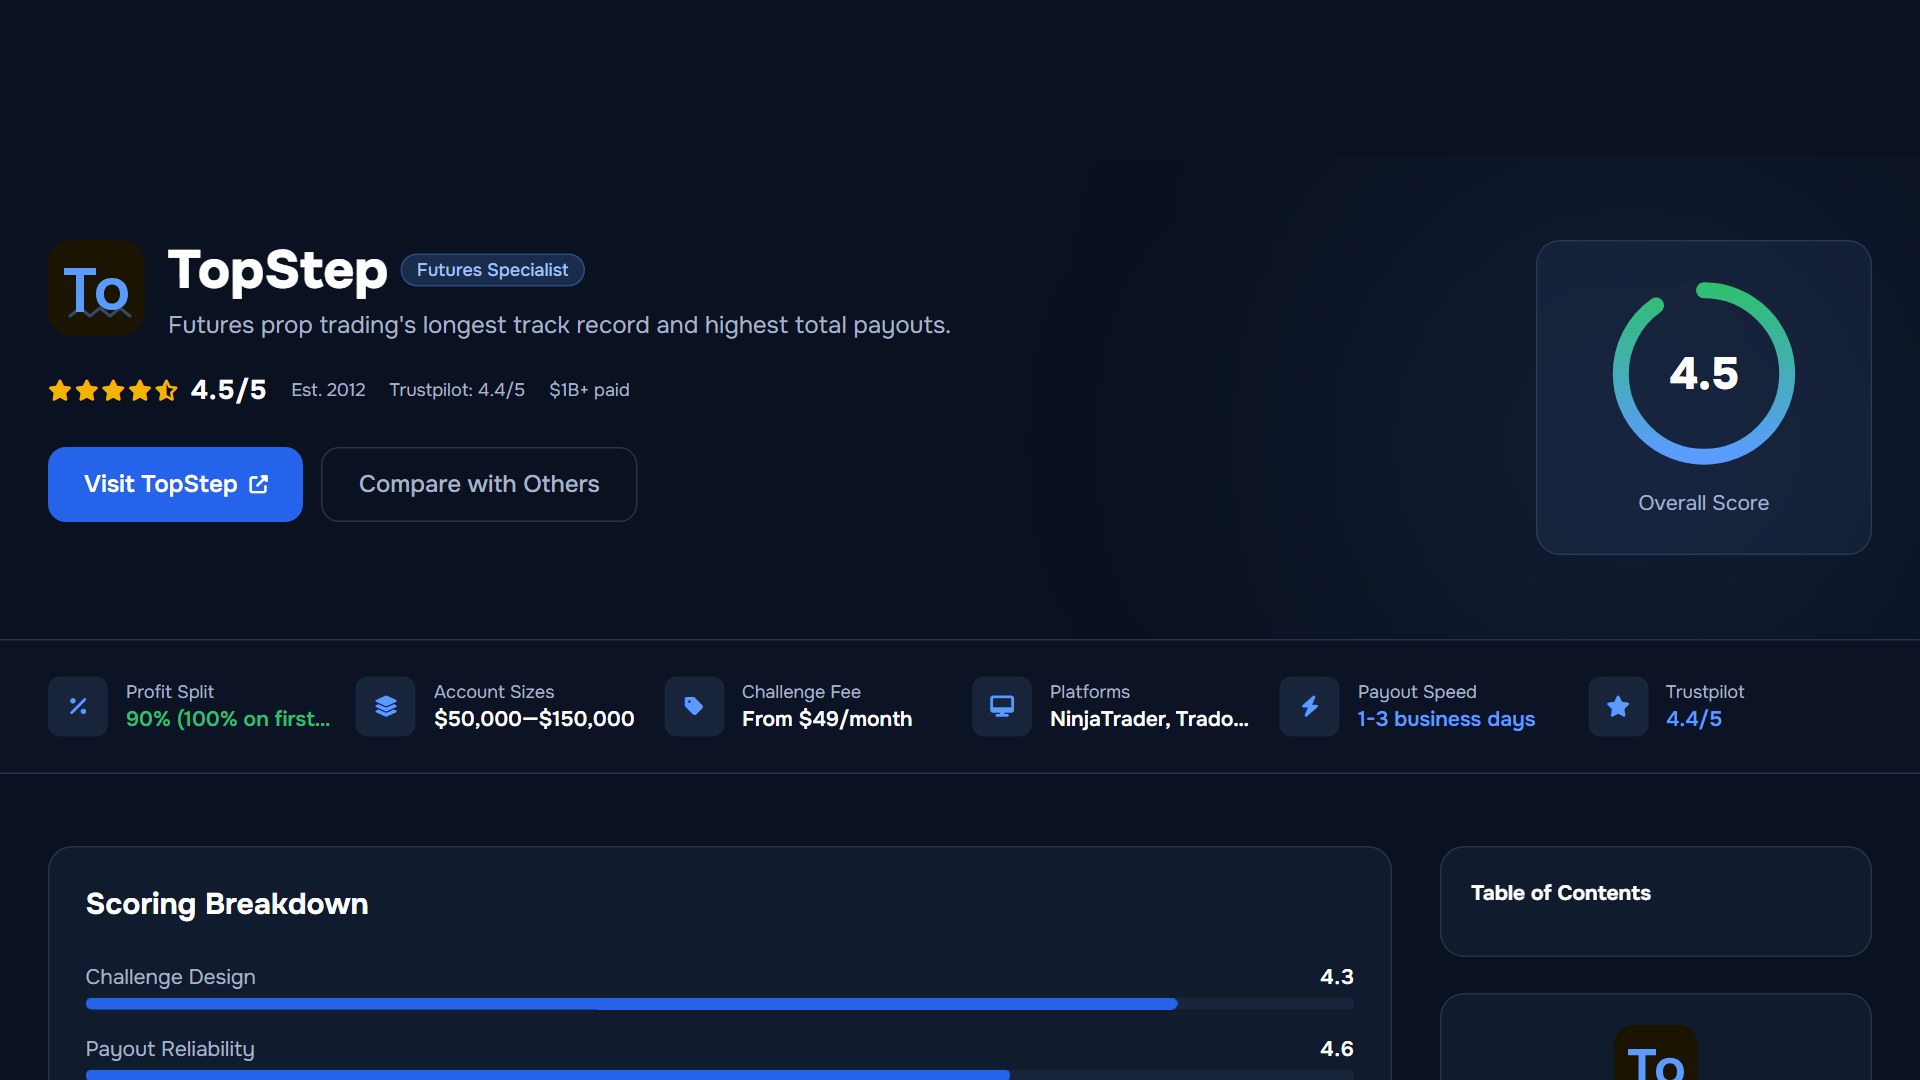This screenshot has width=1920, height=1080.
Task: Click the Payout Reliability 4.6 score
Action: click(1337, 1049)
